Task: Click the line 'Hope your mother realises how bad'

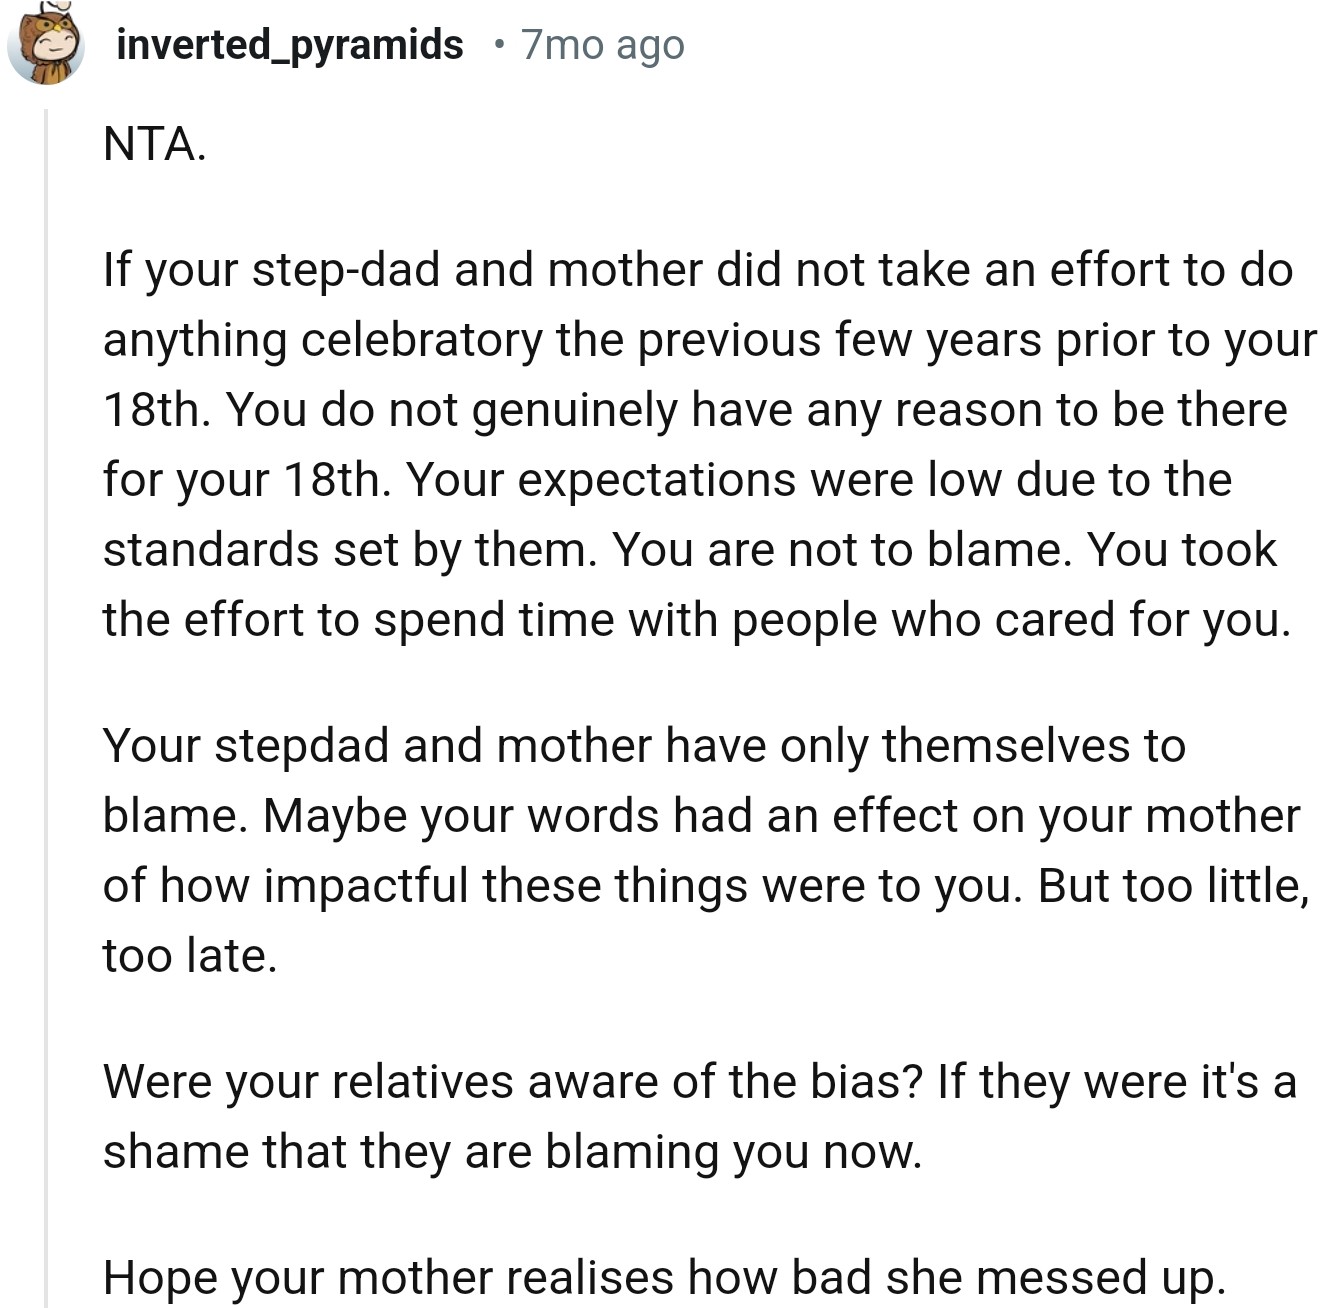Action: 663,1278
